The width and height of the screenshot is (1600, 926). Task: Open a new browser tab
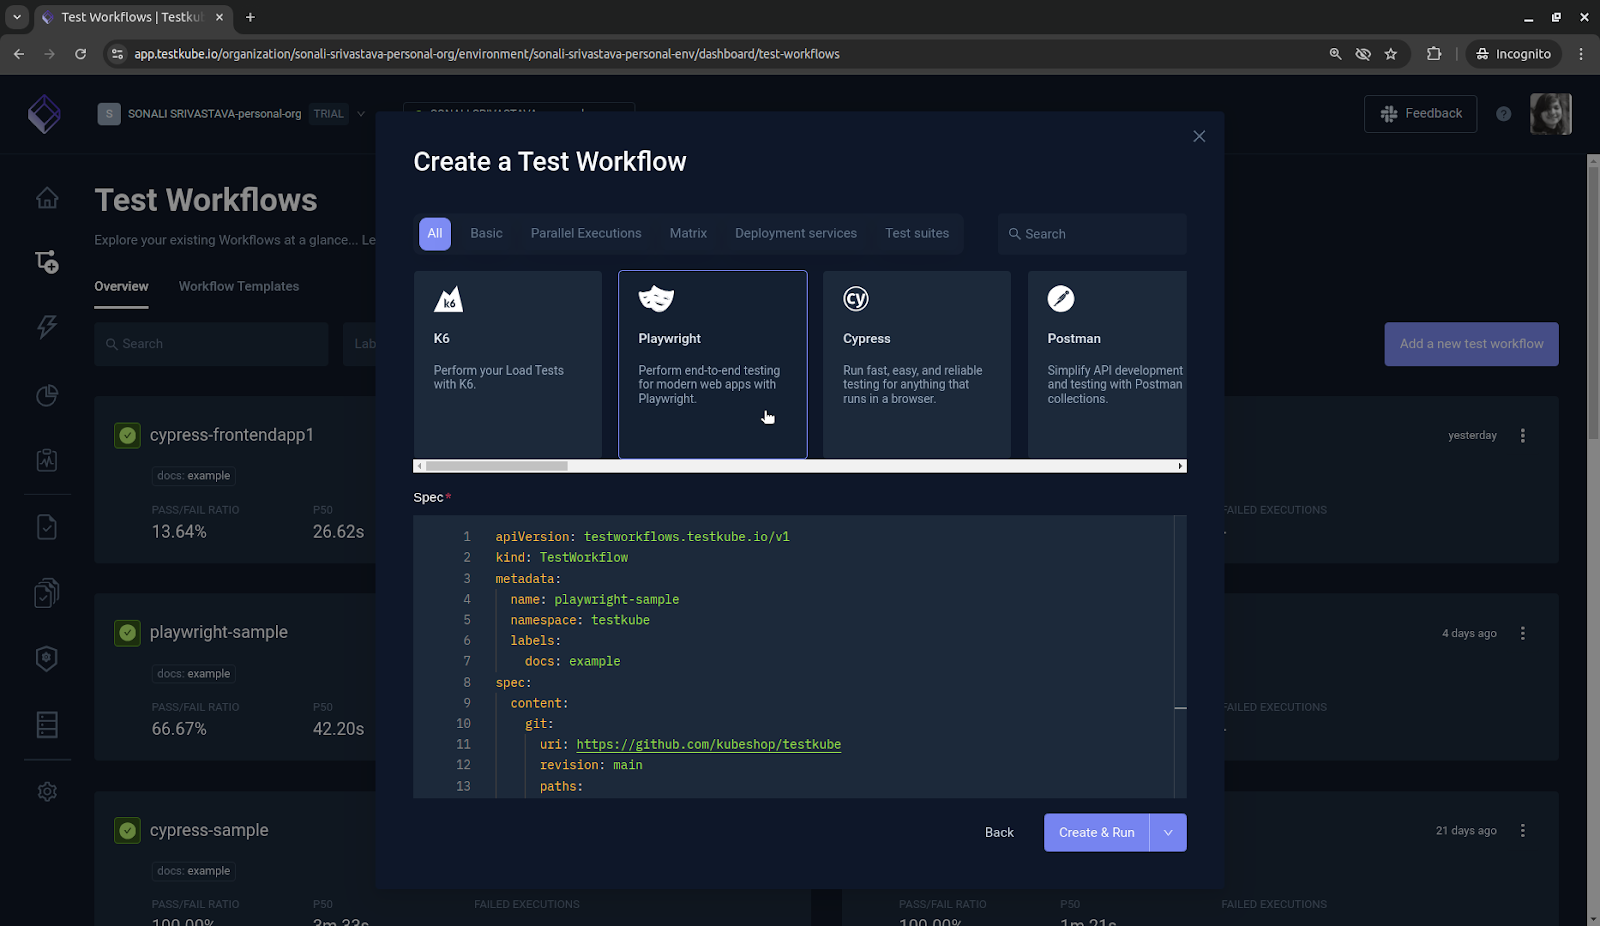tap(250, 17)
